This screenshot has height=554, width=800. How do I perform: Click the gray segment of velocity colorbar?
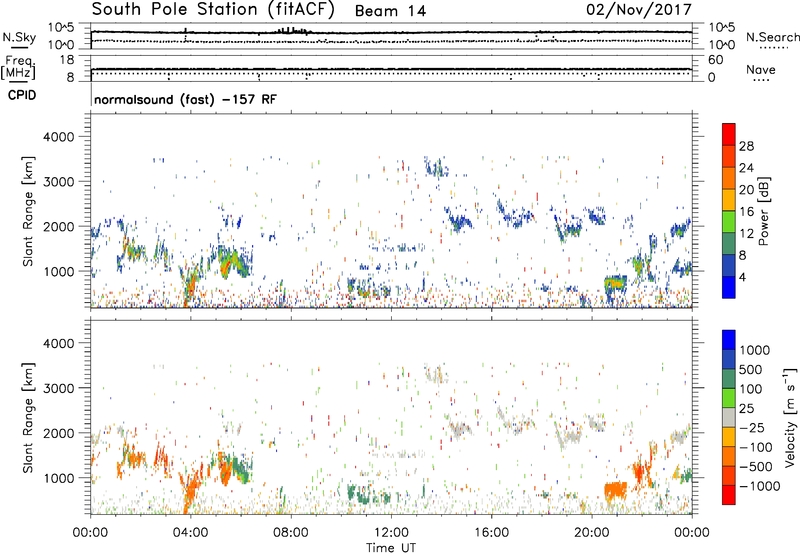[x=729, y=417]
